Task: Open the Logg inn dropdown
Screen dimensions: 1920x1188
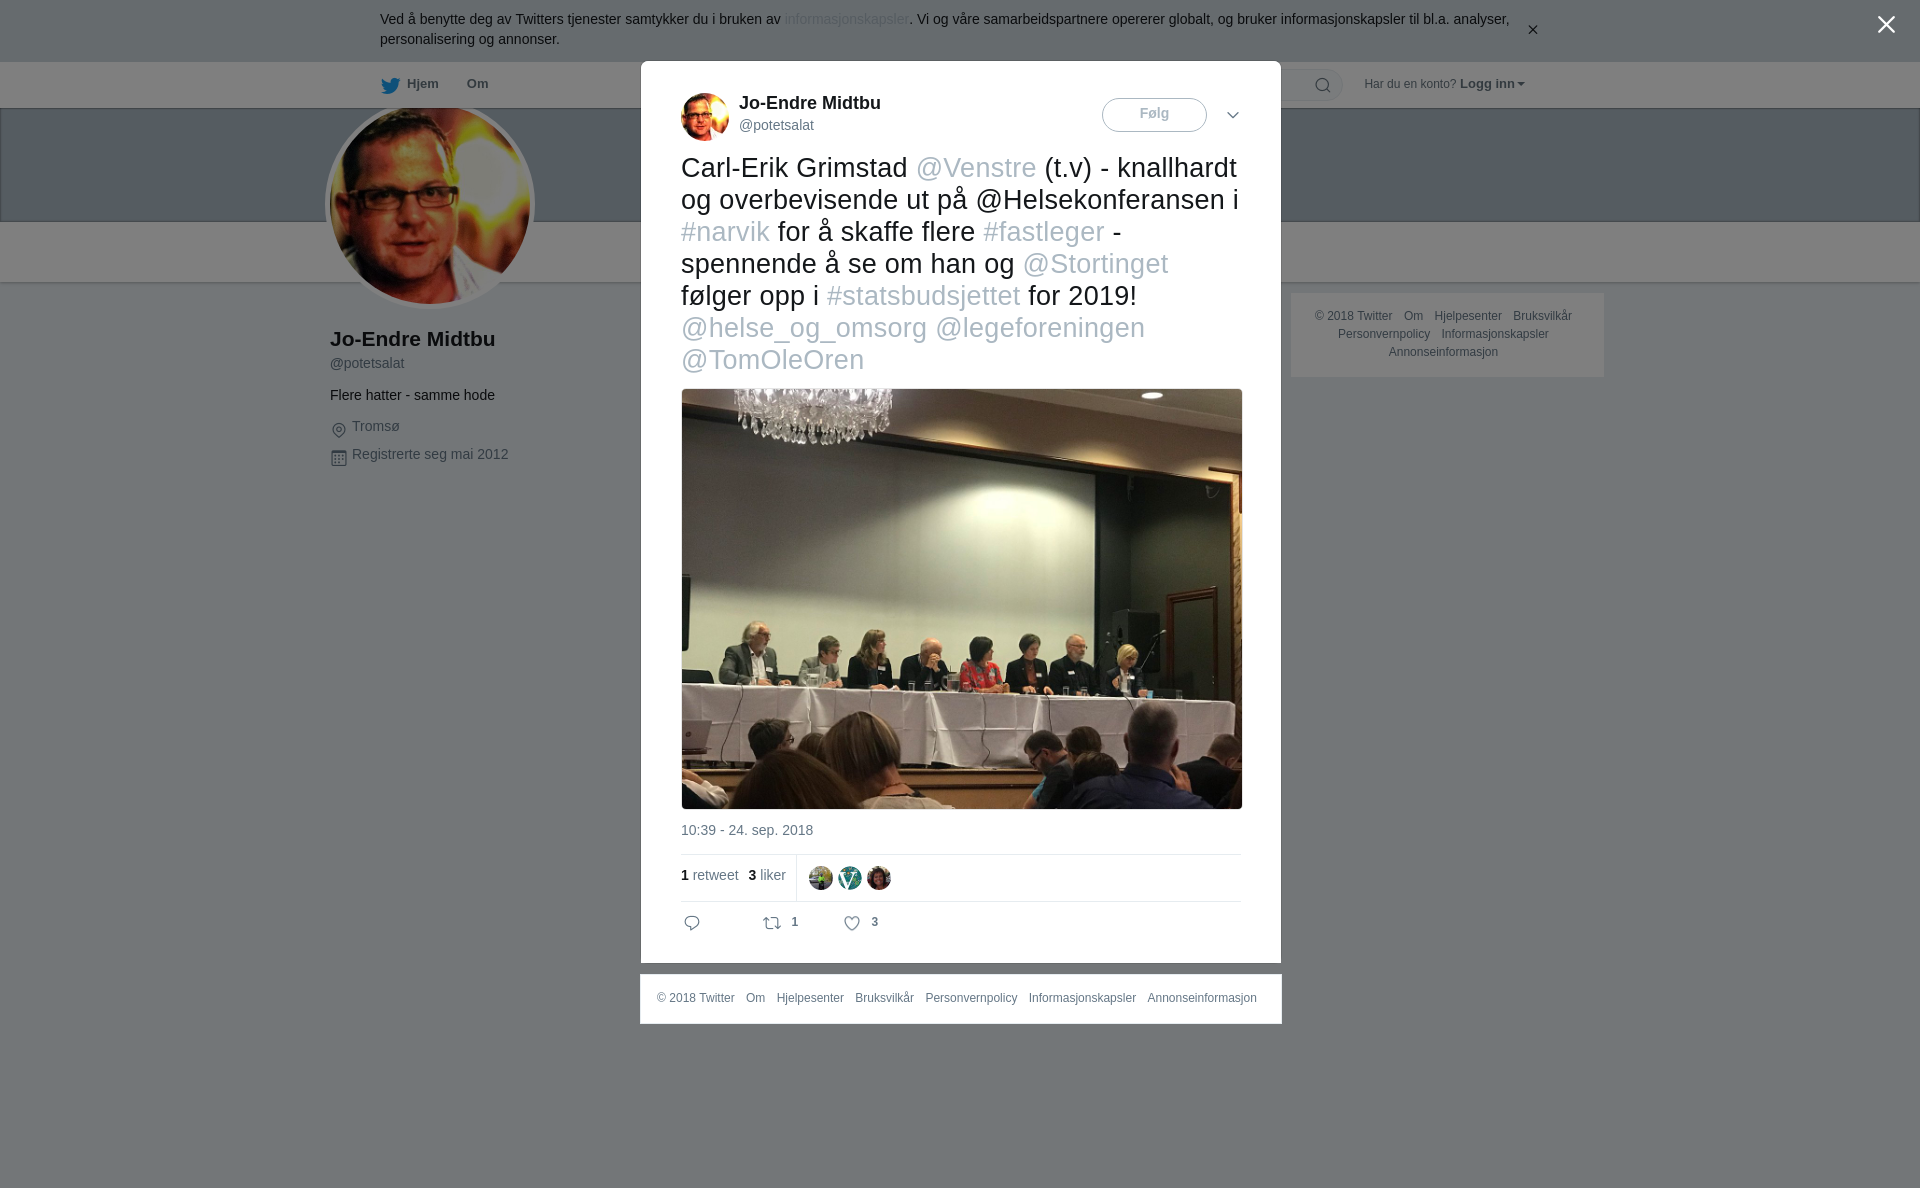Action: point(1492,84)
